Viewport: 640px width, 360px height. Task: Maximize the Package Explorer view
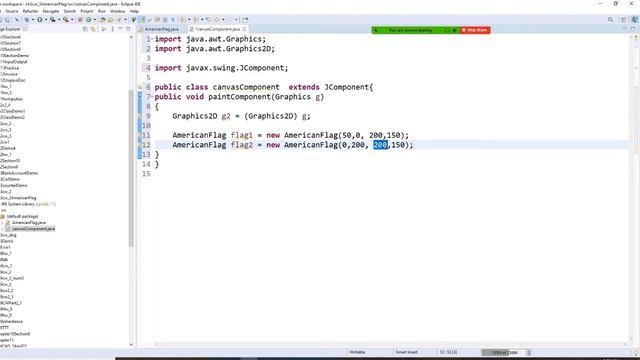pos(128,29)
